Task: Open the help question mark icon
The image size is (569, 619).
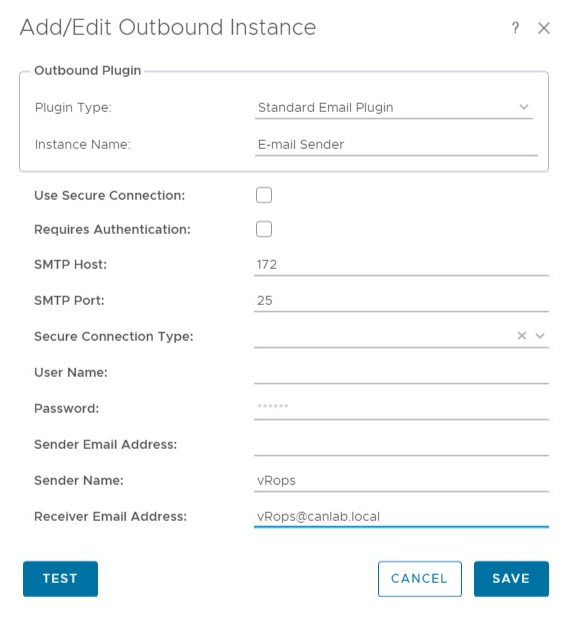Action: pyautogui.click(x=515, y=28)
